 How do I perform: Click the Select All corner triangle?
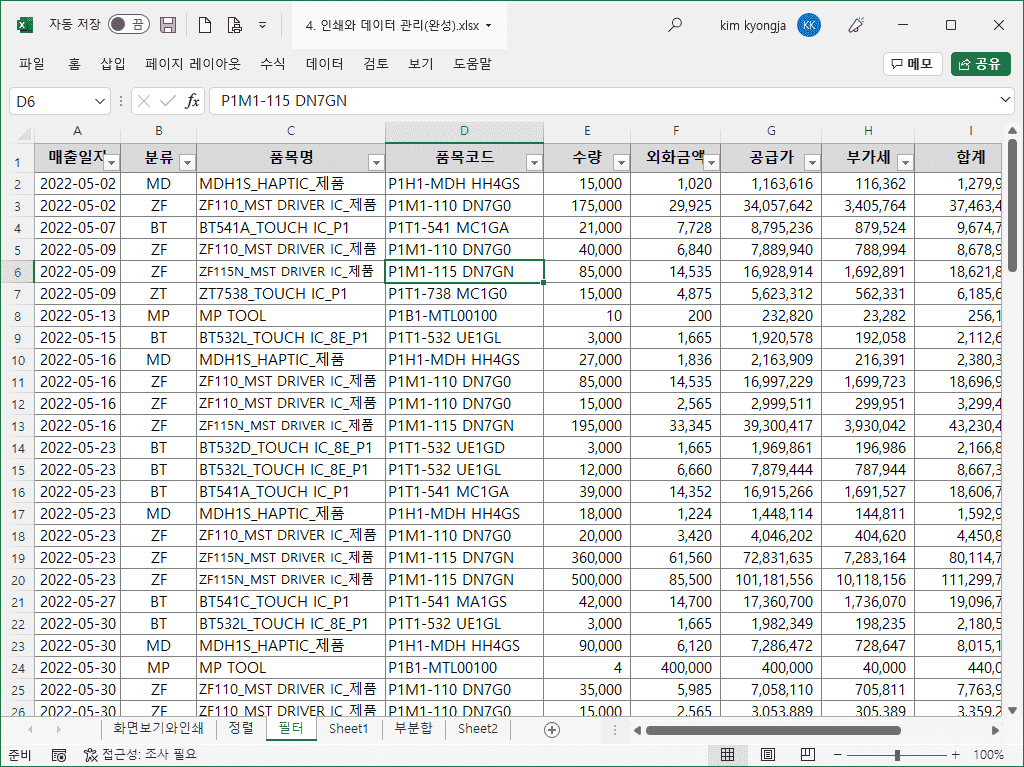[x=24, y=133]
